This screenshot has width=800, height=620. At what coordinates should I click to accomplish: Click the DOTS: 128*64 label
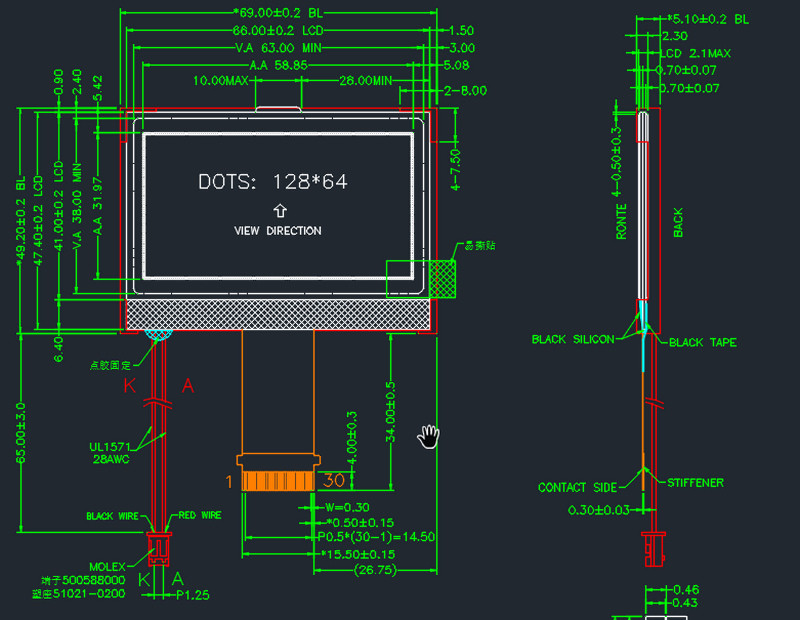click(273, 182)
